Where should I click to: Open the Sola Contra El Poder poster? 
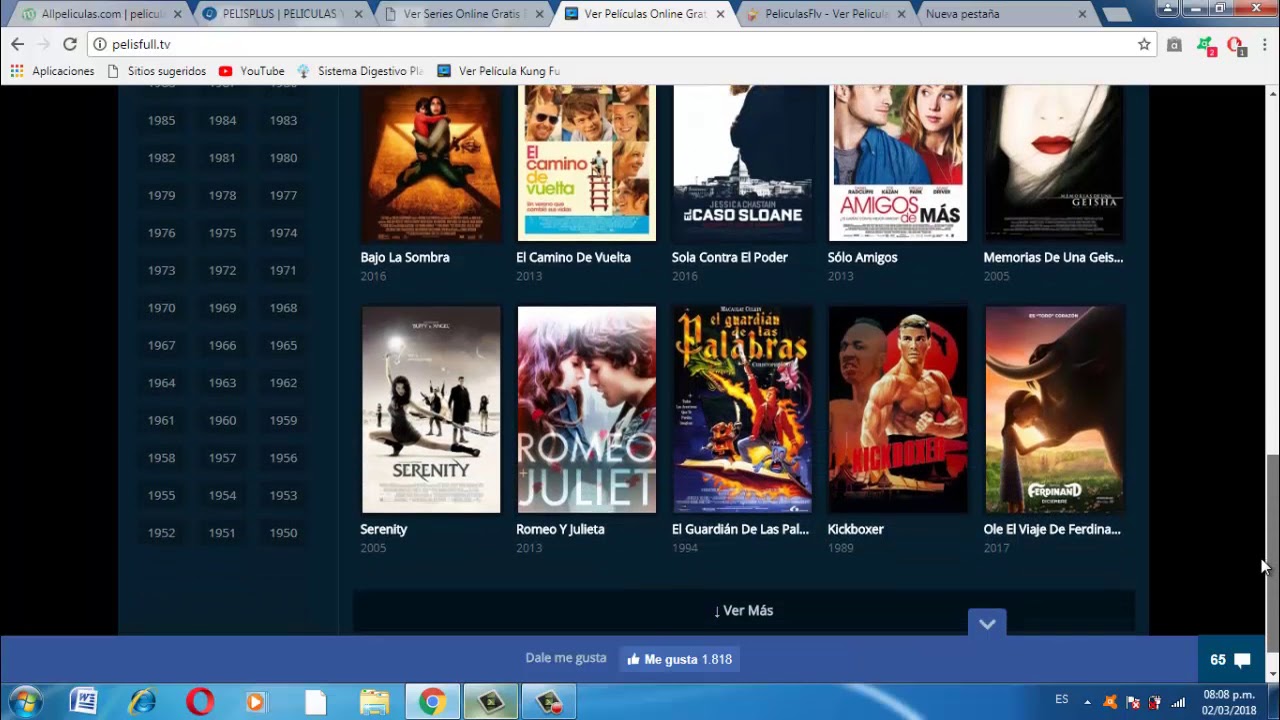pos(742,163)
